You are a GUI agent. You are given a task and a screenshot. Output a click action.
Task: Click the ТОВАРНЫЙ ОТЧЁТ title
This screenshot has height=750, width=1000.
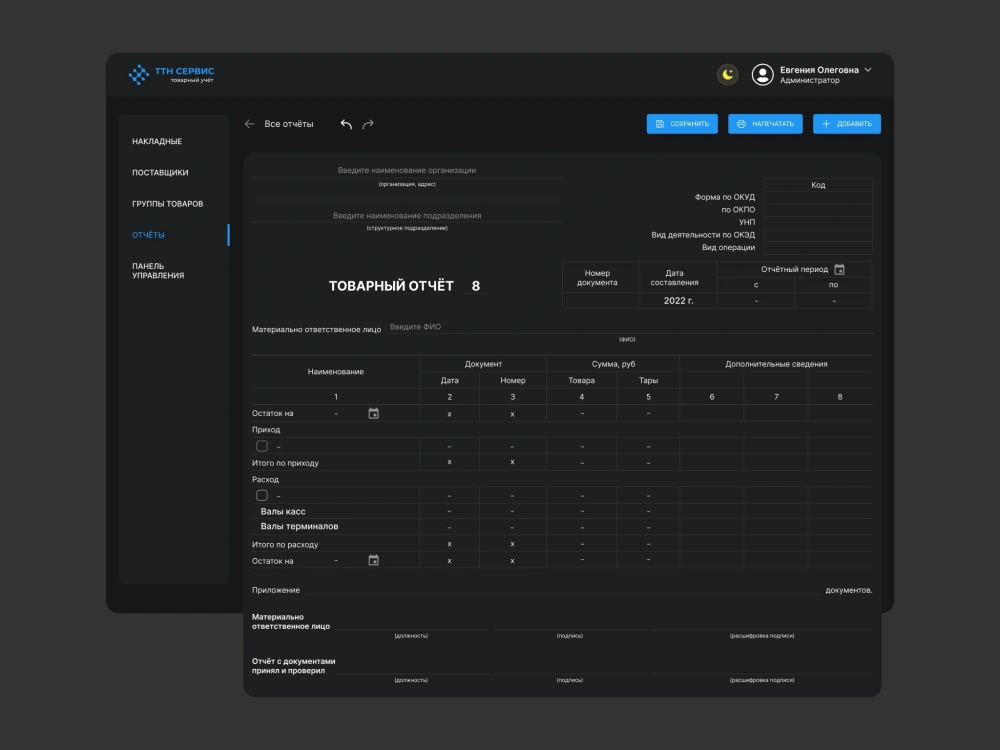pos(391,286)
